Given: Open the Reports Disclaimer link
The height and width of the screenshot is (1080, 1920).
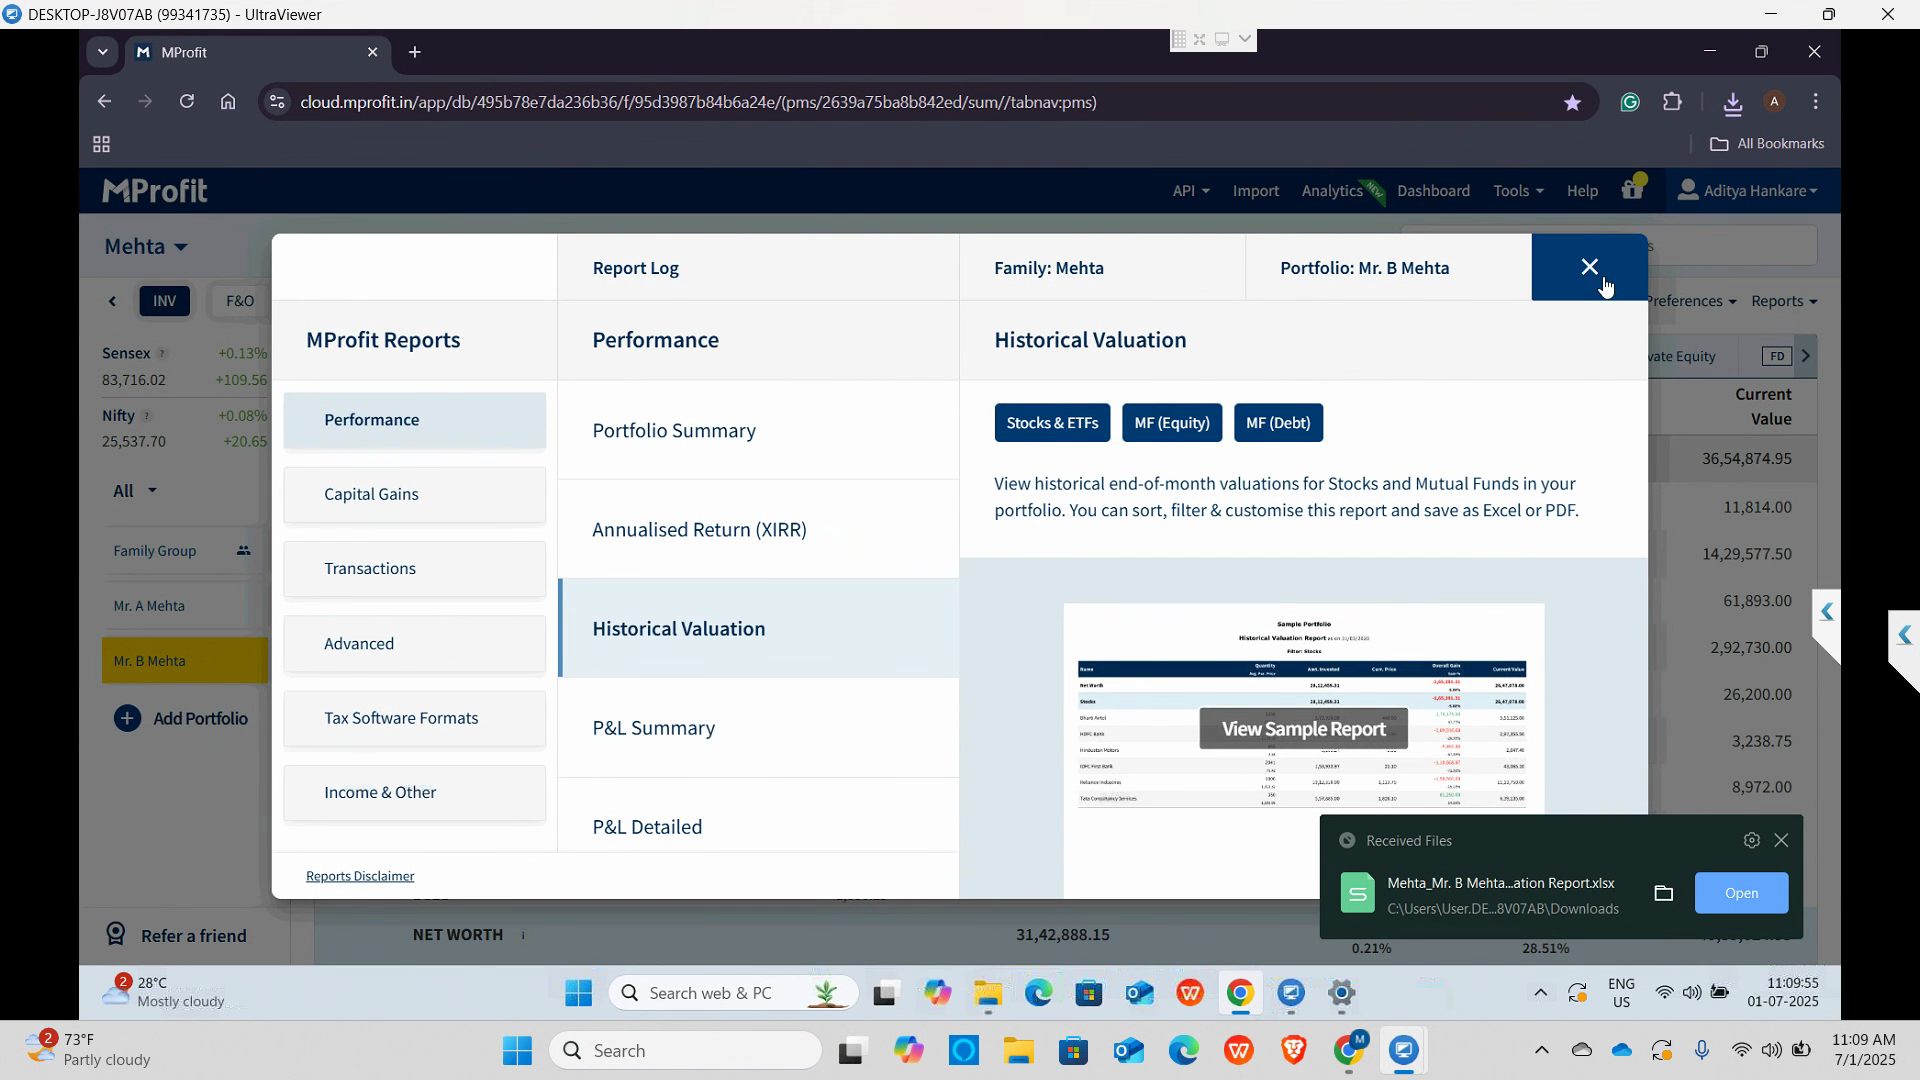Looking at the screenshot, I should 360,876.
